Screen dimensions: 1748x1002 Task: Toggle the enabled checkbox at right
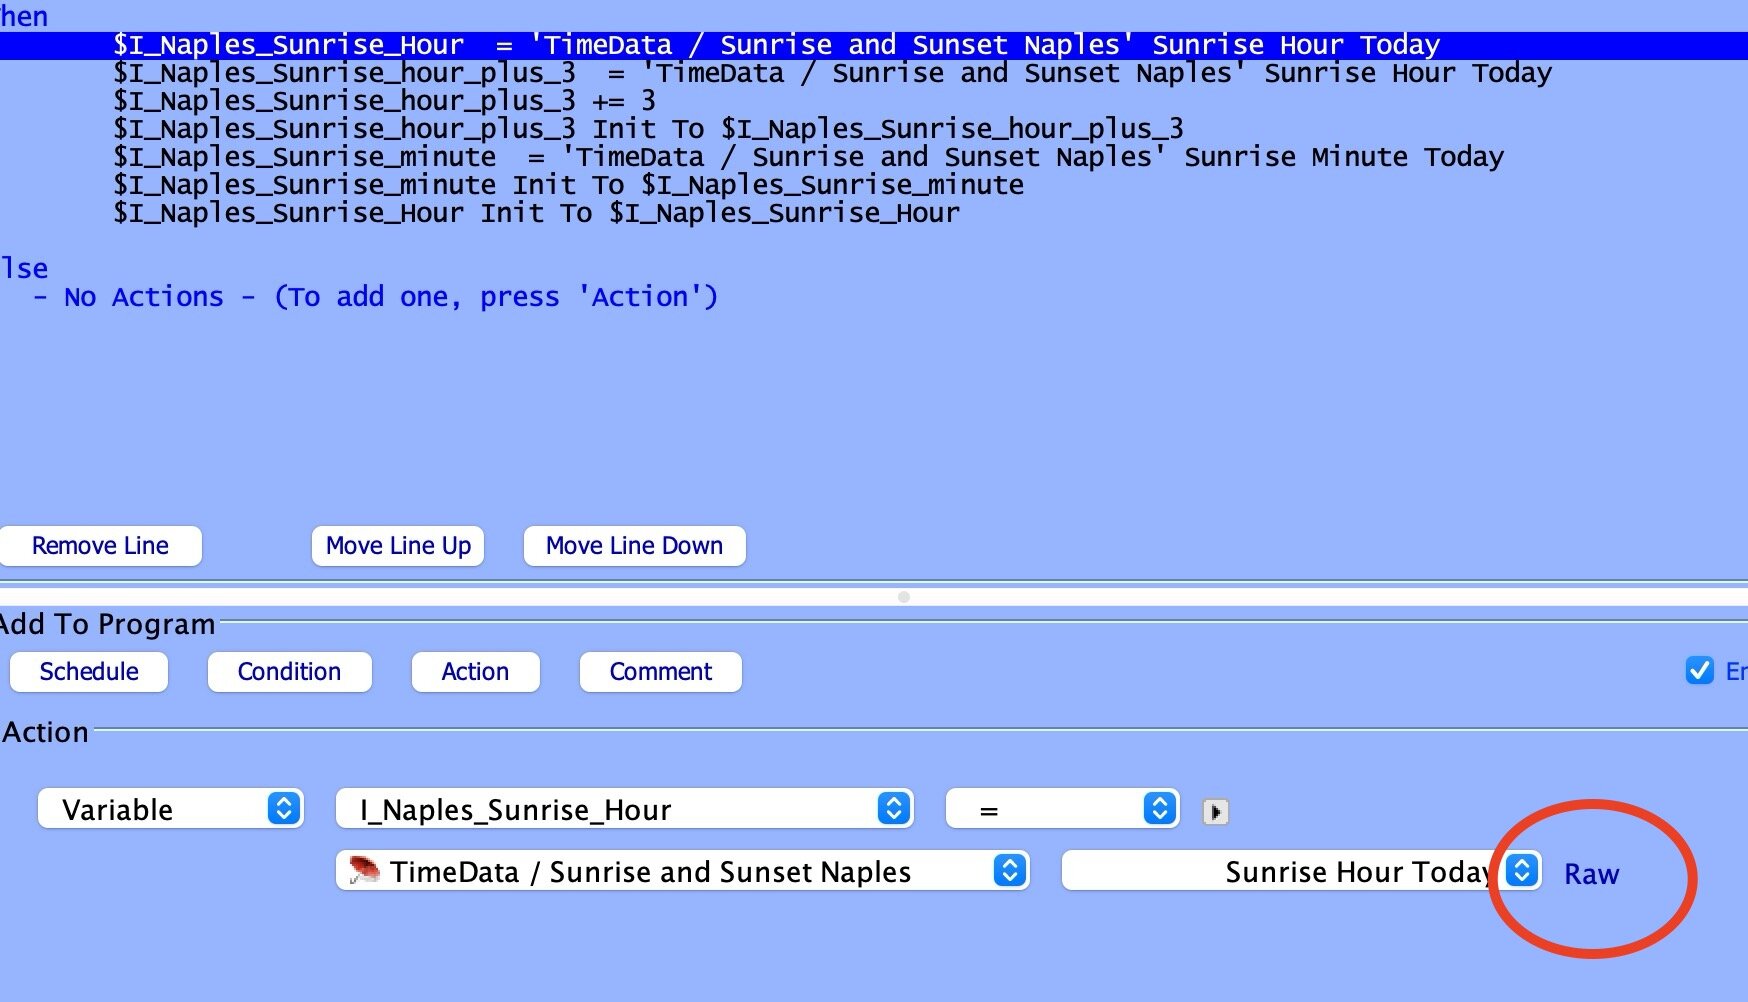[1699, 671]
